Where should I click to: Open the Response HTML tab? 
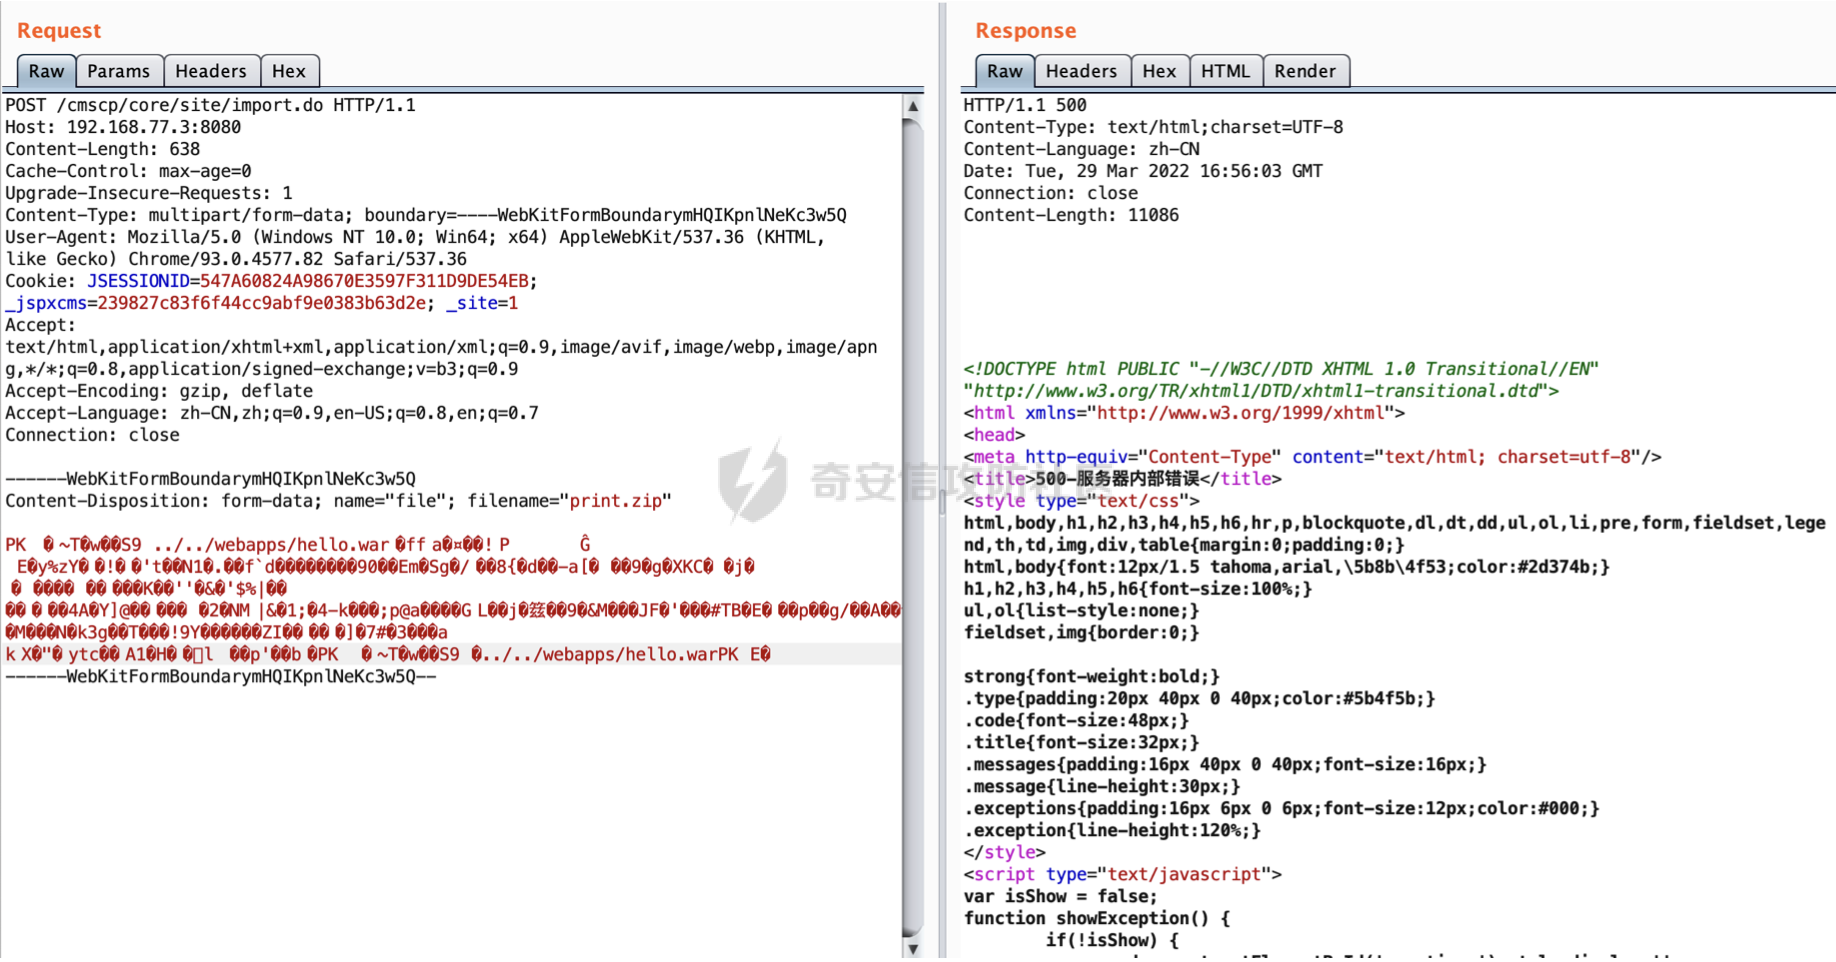coord(1226,71)
